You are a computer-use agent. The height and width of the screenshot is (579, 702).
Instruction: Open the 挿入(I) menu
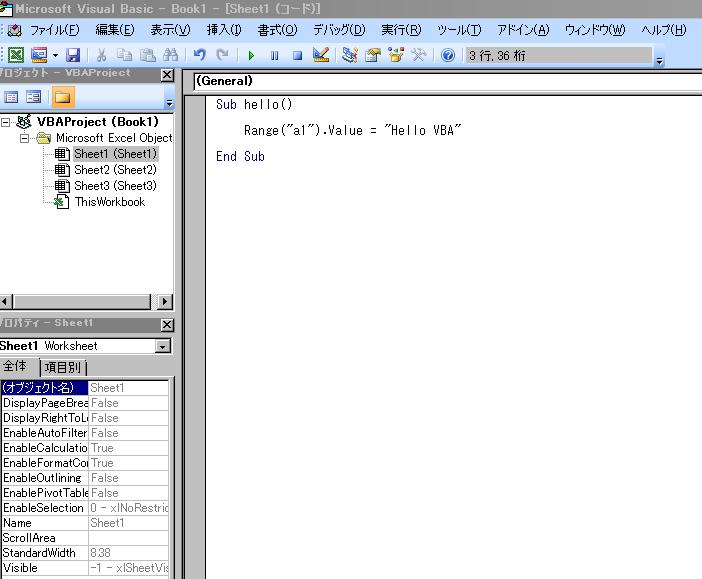tap(224, 30)
